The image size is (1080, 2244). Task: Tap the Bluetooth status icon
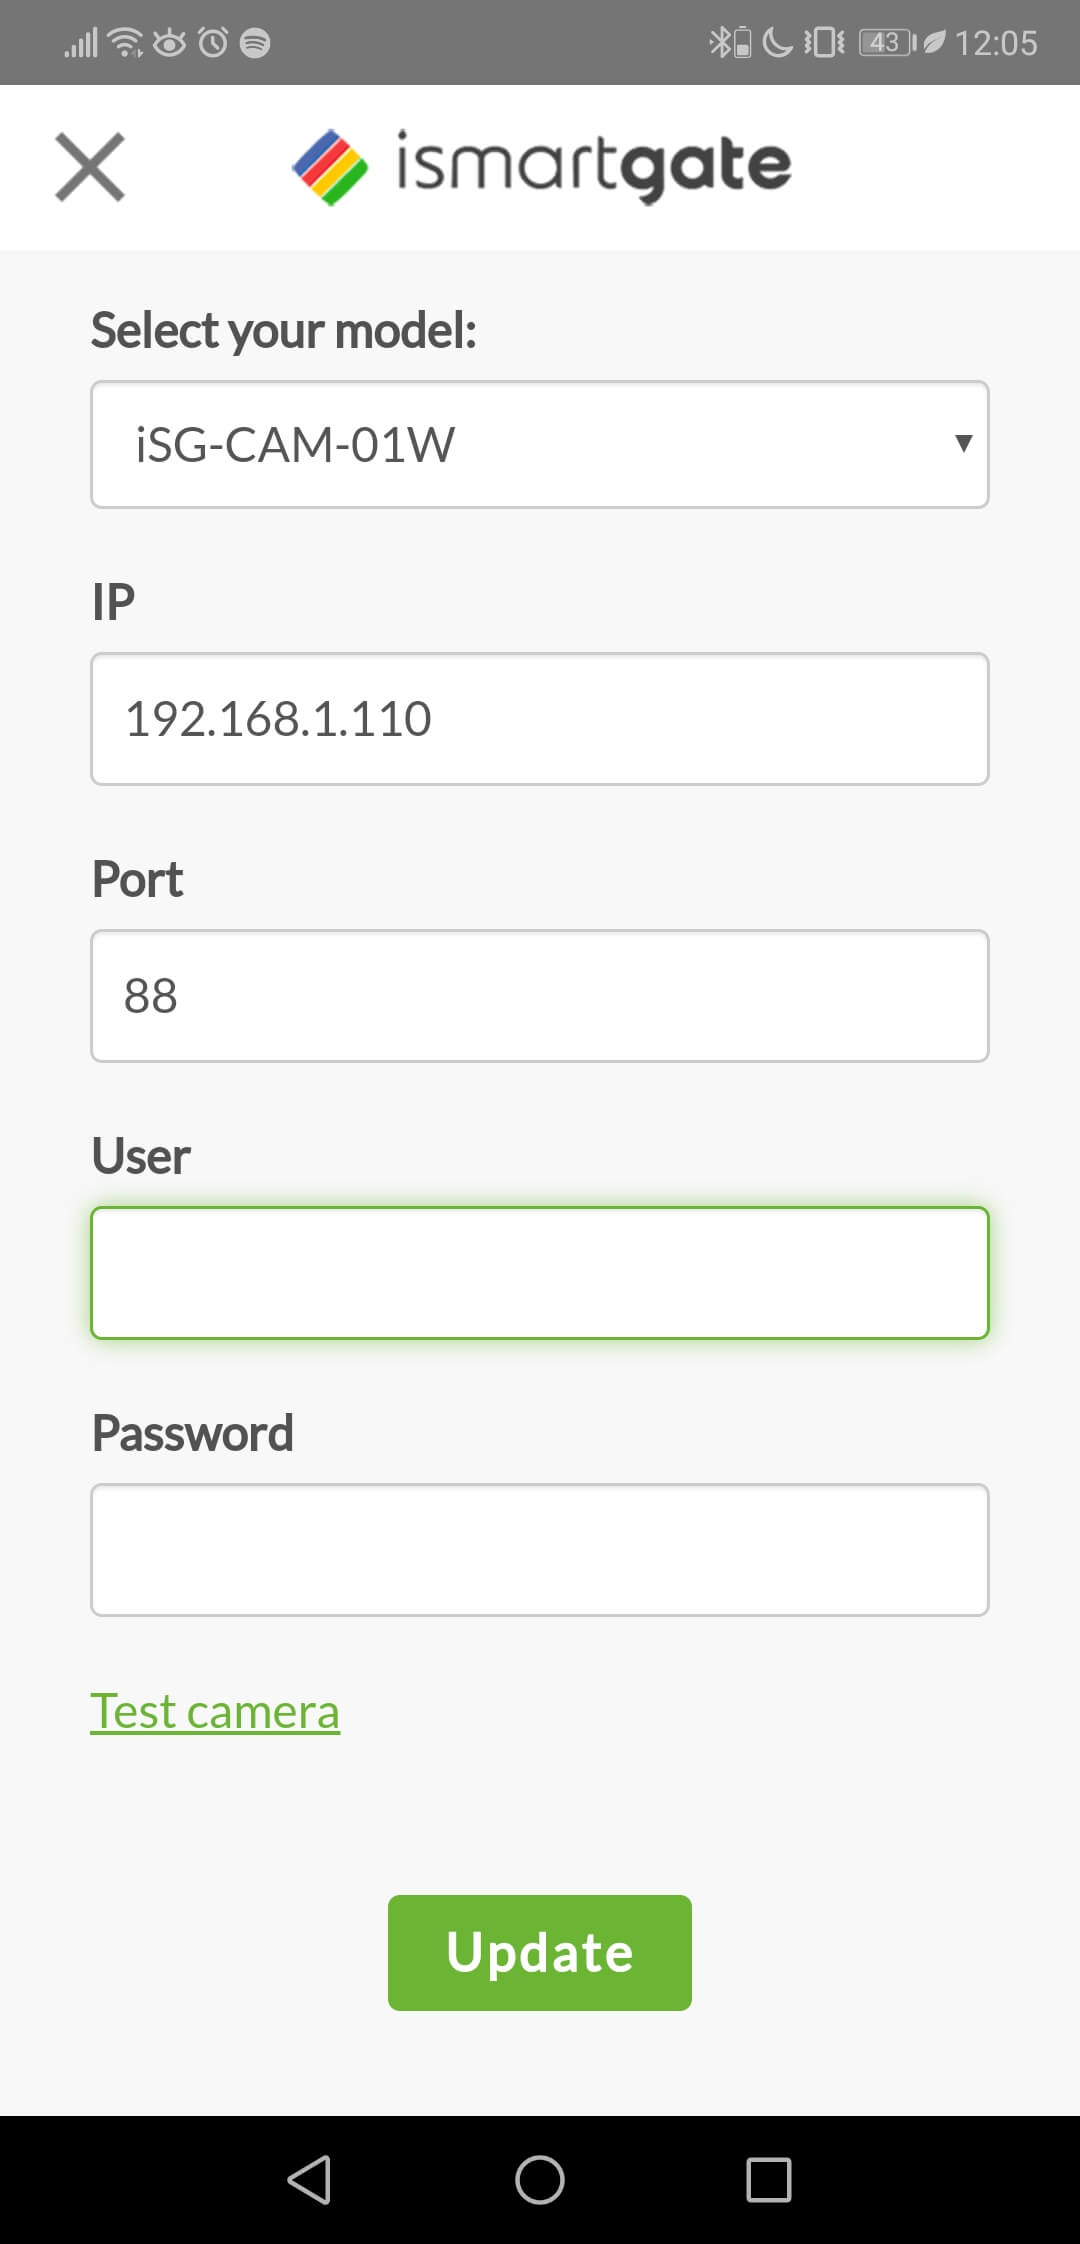pos(718,42)
